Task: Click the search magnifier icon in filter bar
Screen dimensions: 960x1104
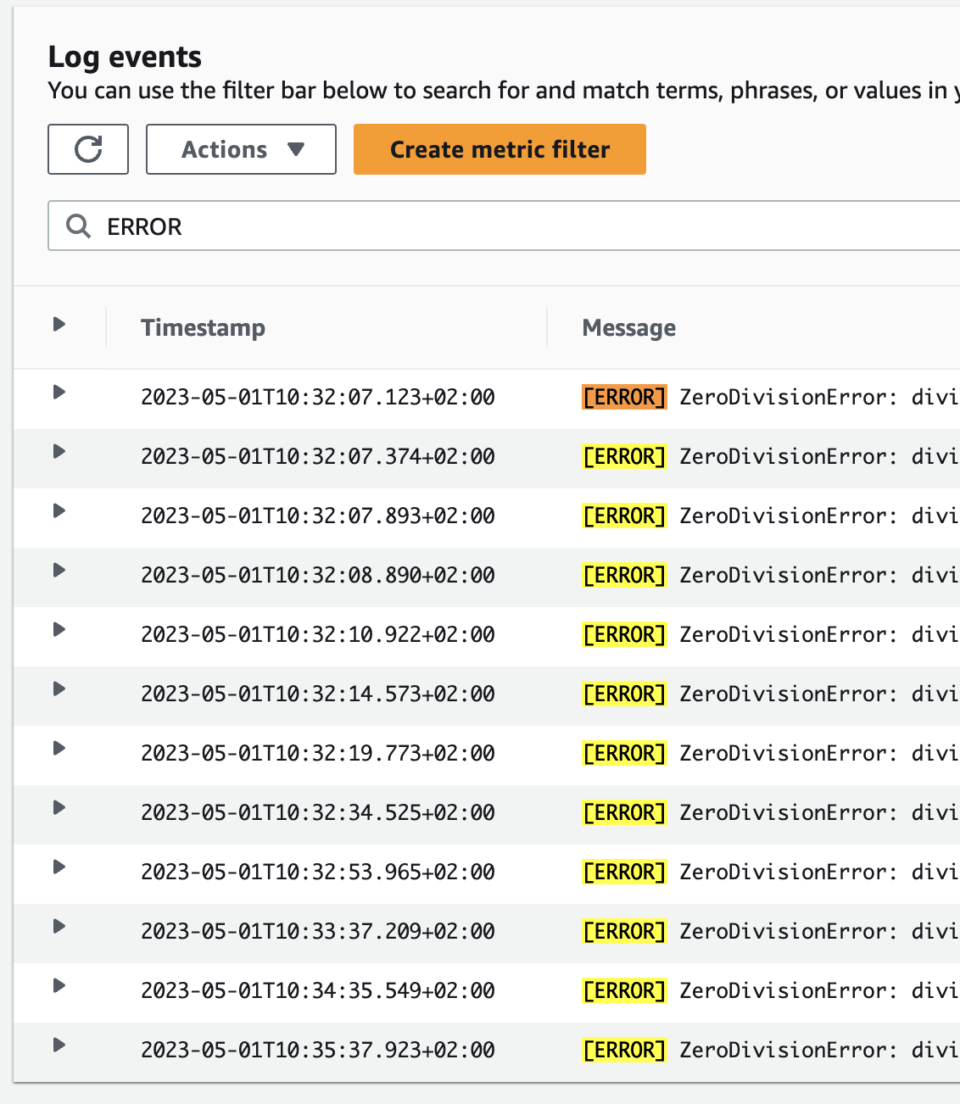Action: [x=78, y=226]
